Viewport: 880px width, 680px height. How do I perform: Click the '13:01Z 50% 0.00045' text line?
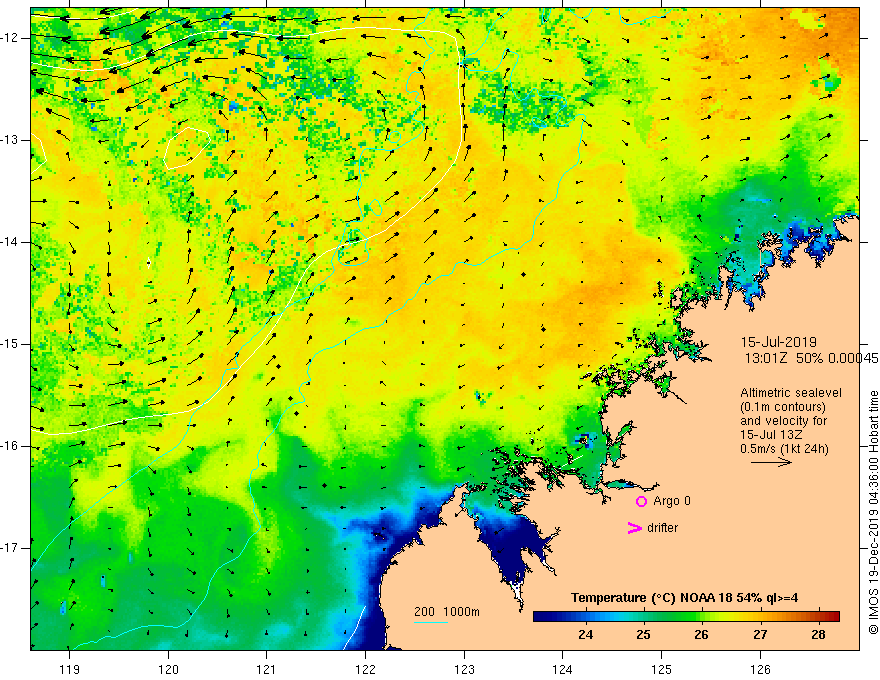click(x=811, y=358)
